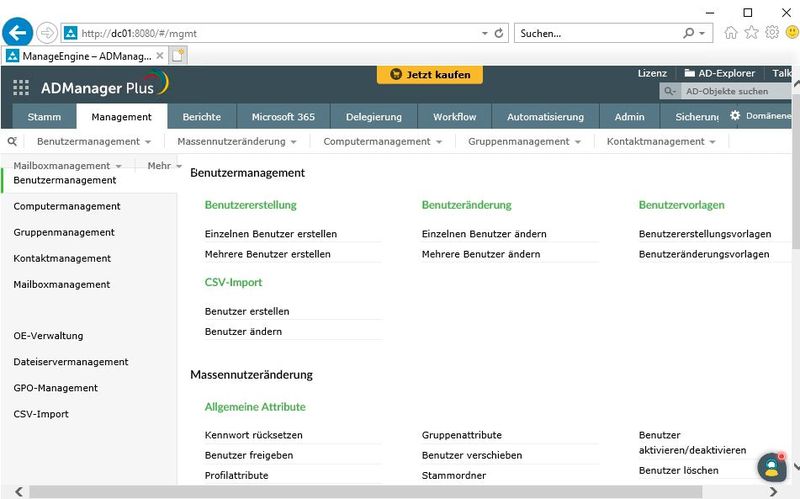
Task: Click the AD-Objekte suchen input field
Action: click(736, 91)
